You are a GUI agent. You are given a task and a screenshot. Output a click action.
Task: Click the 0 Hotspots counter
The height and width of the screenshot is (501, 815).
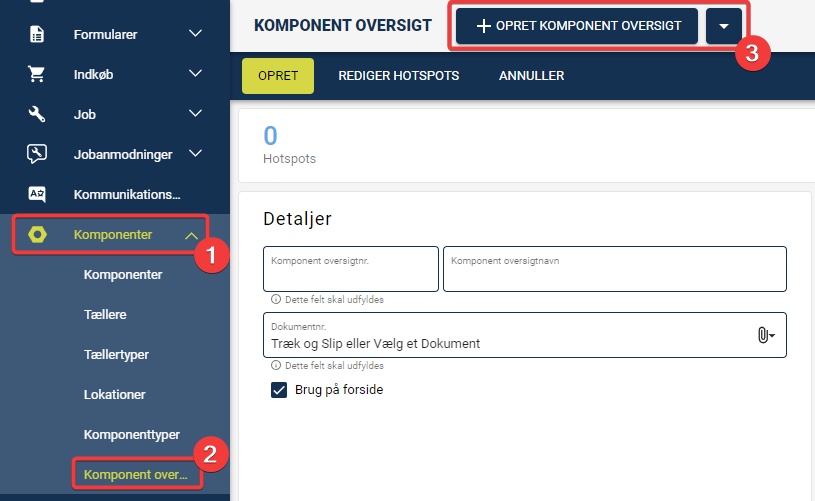[290, 145]
